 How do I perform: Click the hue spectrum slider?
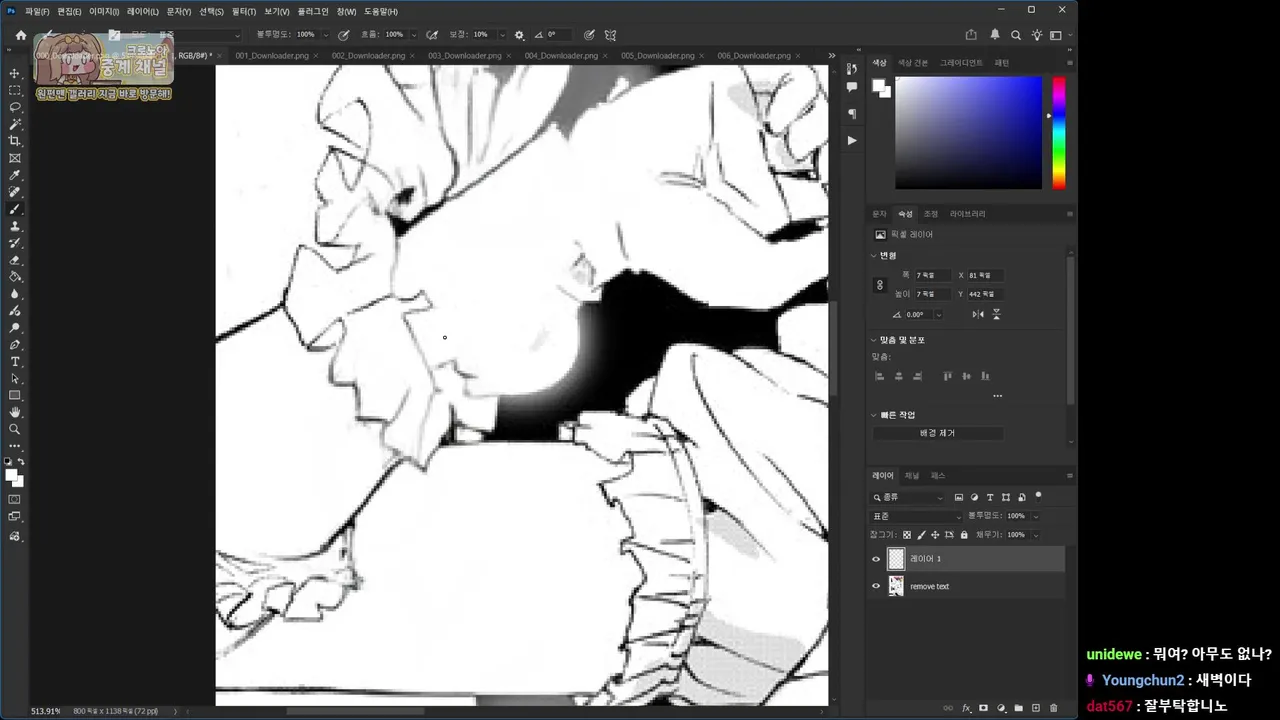point(1058,133)
